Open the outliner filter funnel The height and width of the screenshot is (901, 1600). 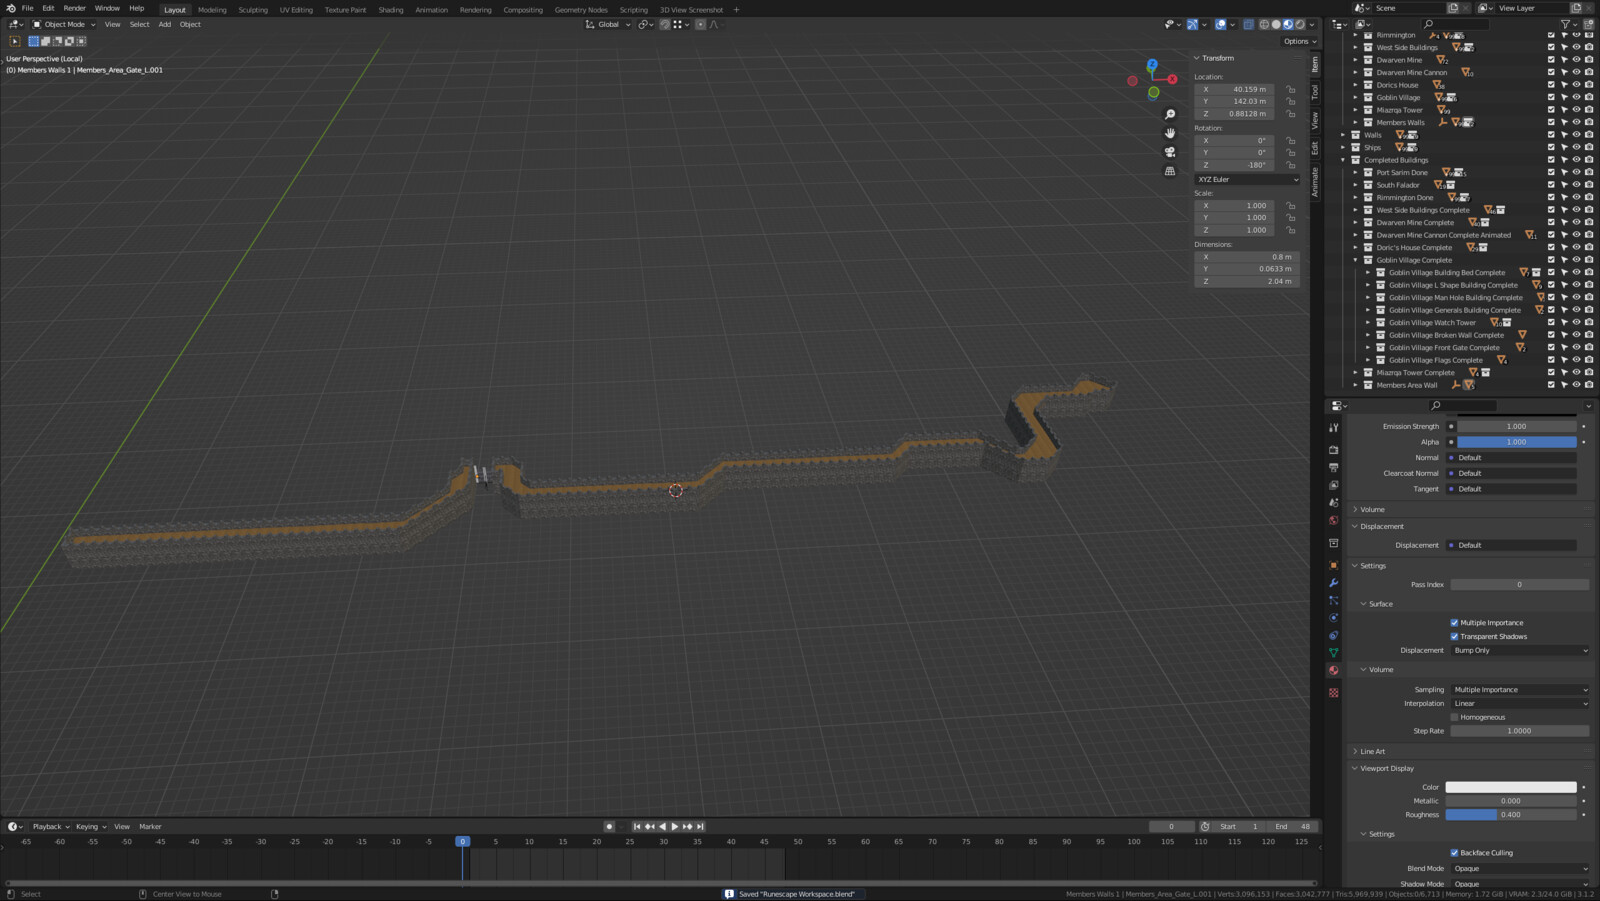[1565, 24]
